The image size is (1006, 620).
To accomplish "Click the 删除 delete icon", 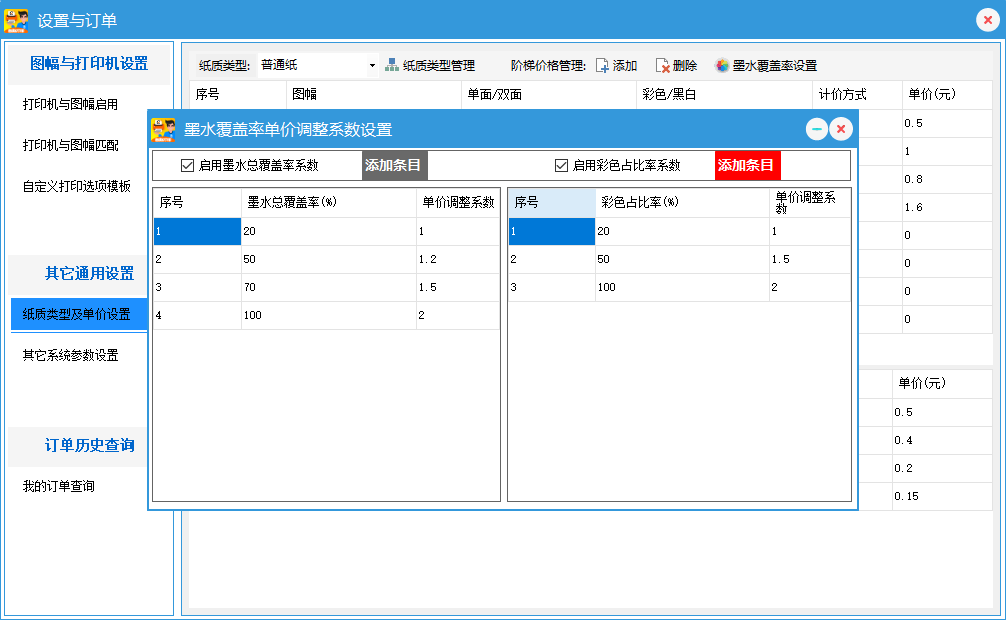I will coord(662,66).
